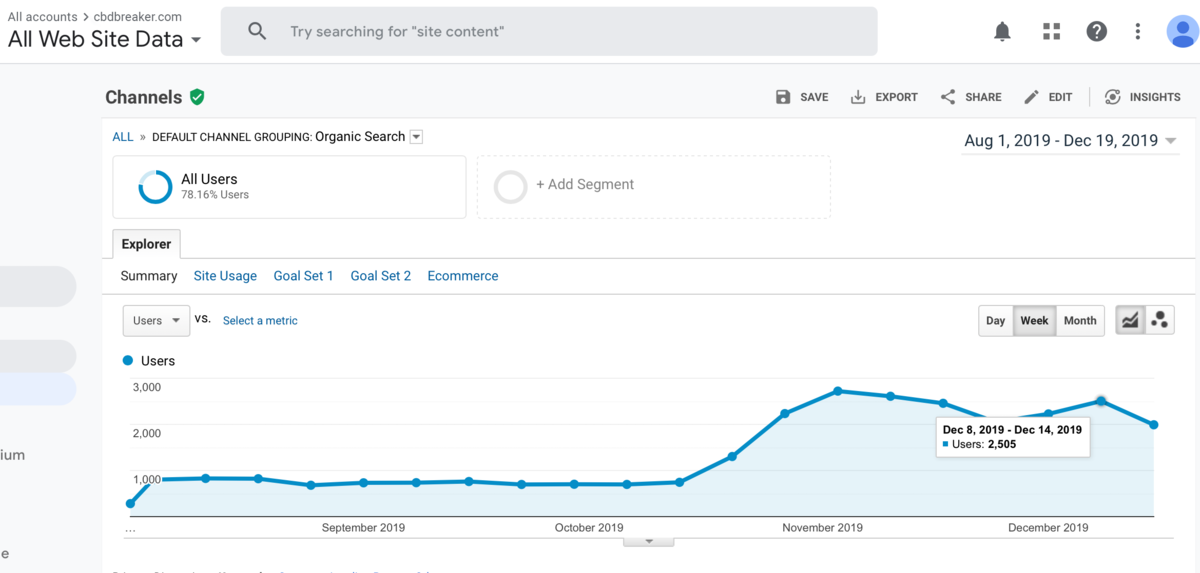Switch to the Site Usage tab

[225, 276]
